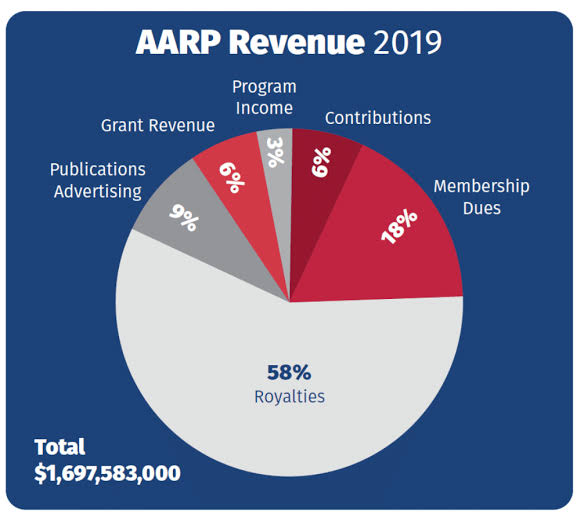Click the 'Contributions' label
The height and width of the screenshot is (525, 584).
click(378, 118)
